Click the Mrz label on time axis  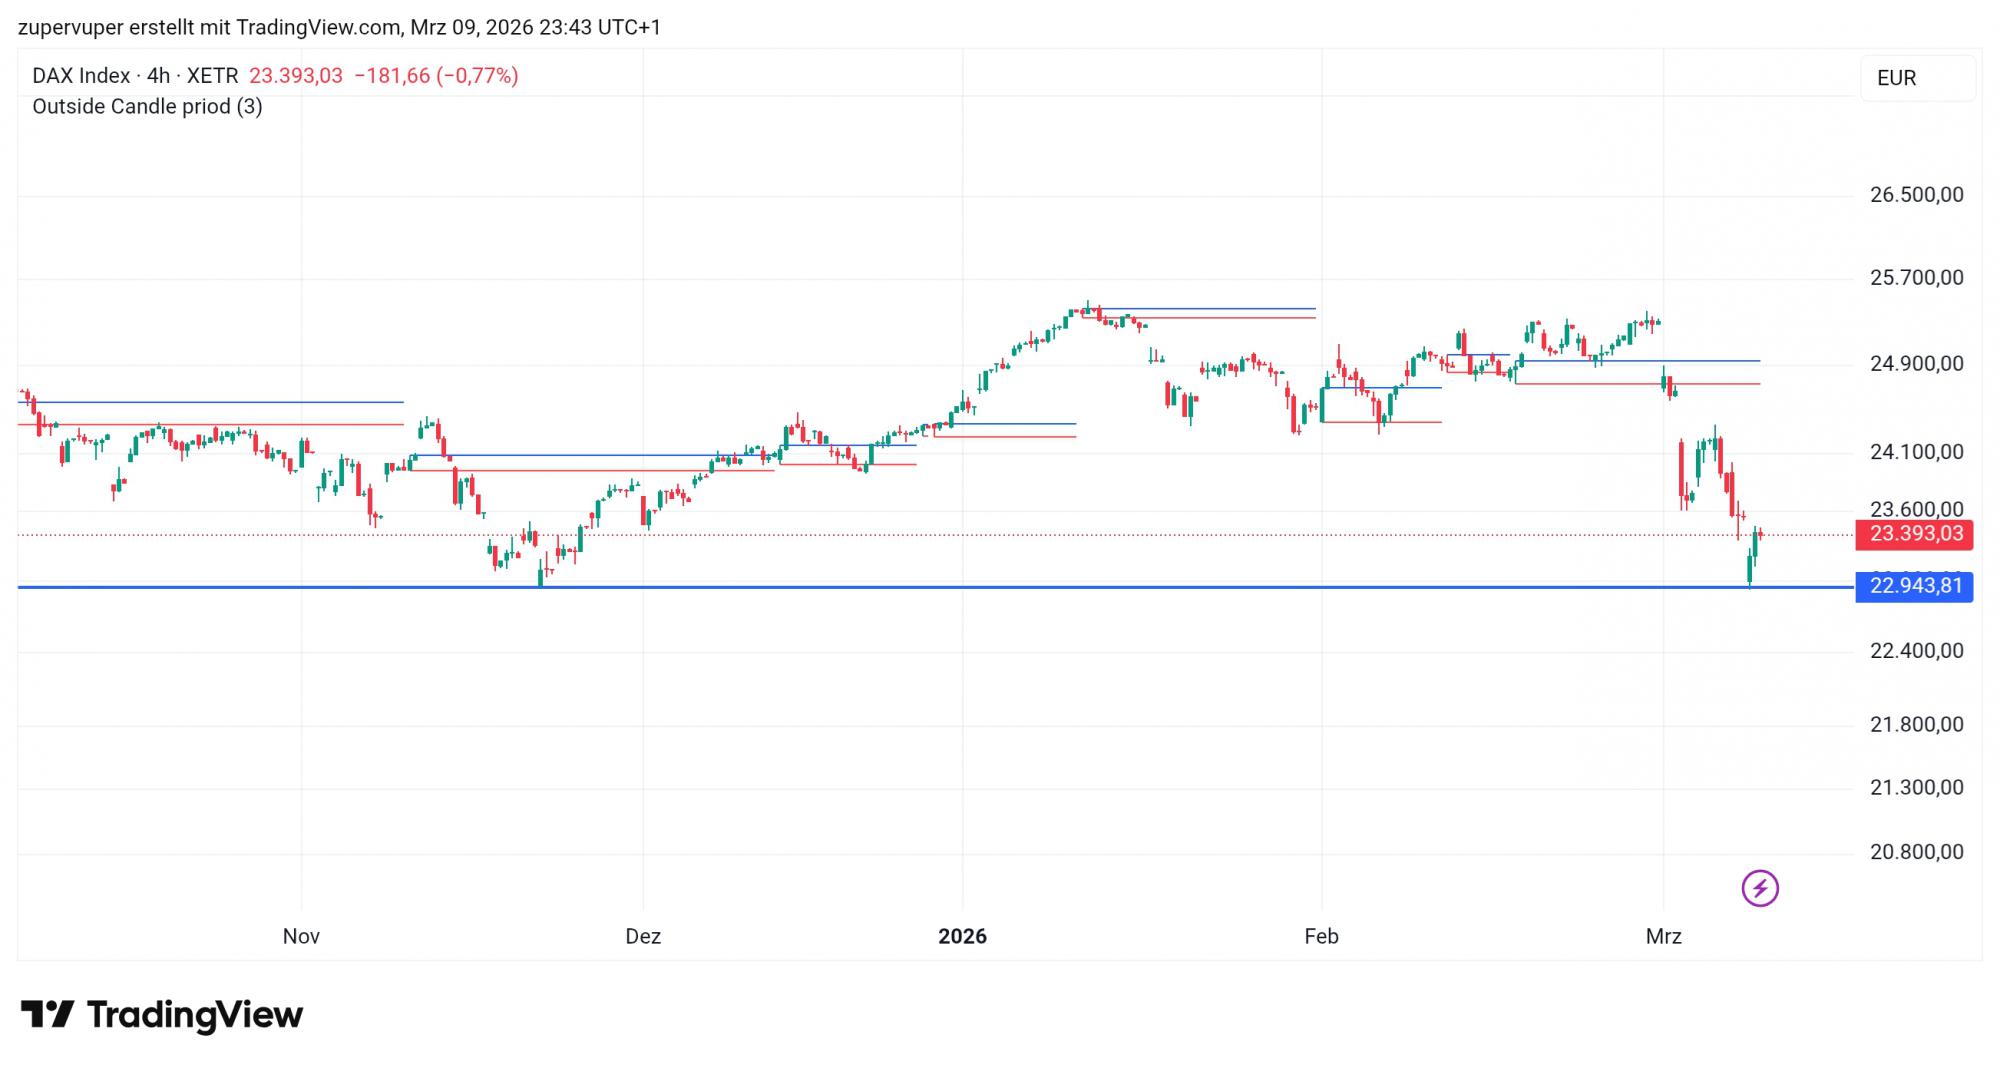(1664, 936)
